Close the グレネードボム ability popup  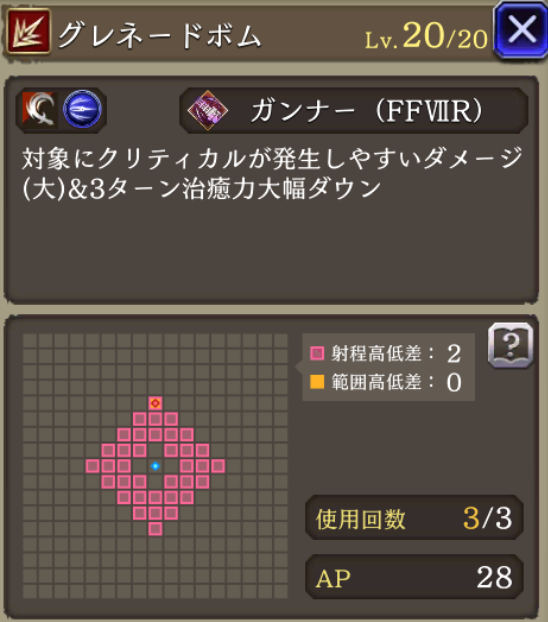521,30
